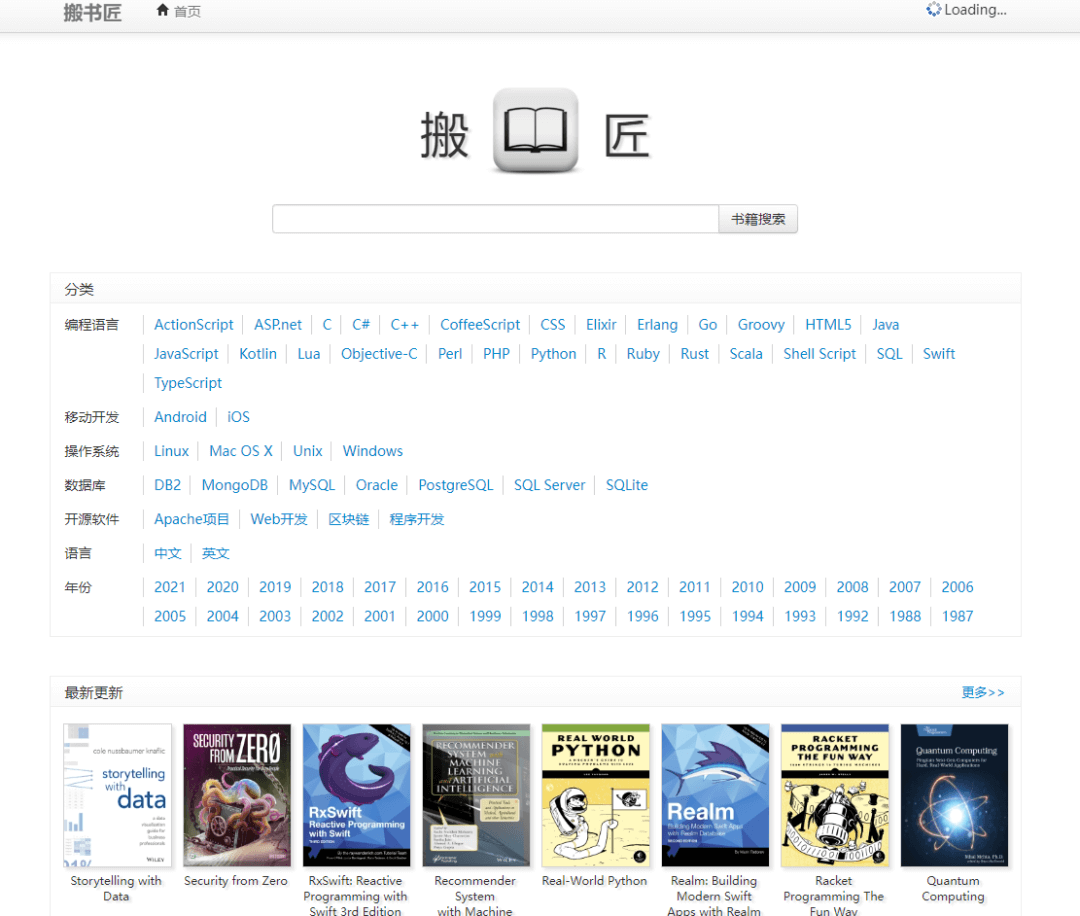This screenshot has width=1080, height=916.
Task: Go to 首页 in the top navigation
Action: tap(187, 12)
